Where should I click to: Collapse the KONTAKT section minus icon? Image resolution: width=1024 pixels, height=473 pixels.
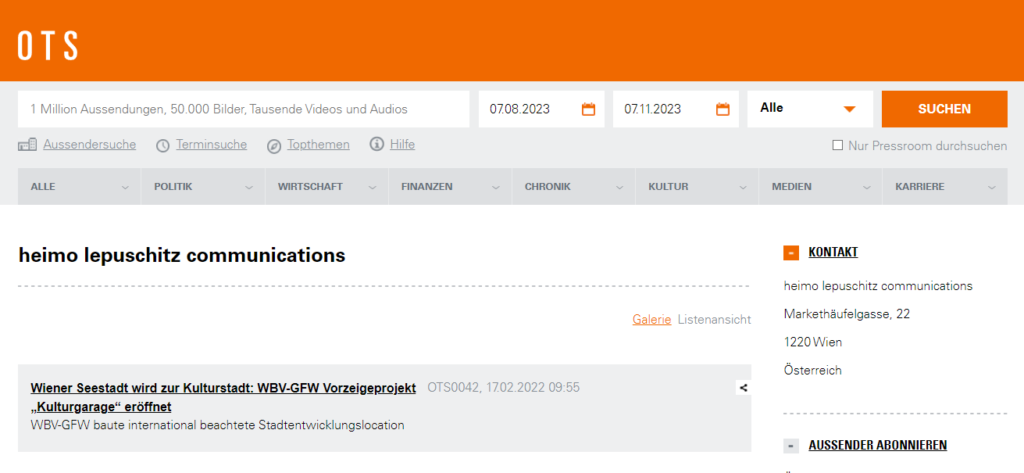[791, 252]
